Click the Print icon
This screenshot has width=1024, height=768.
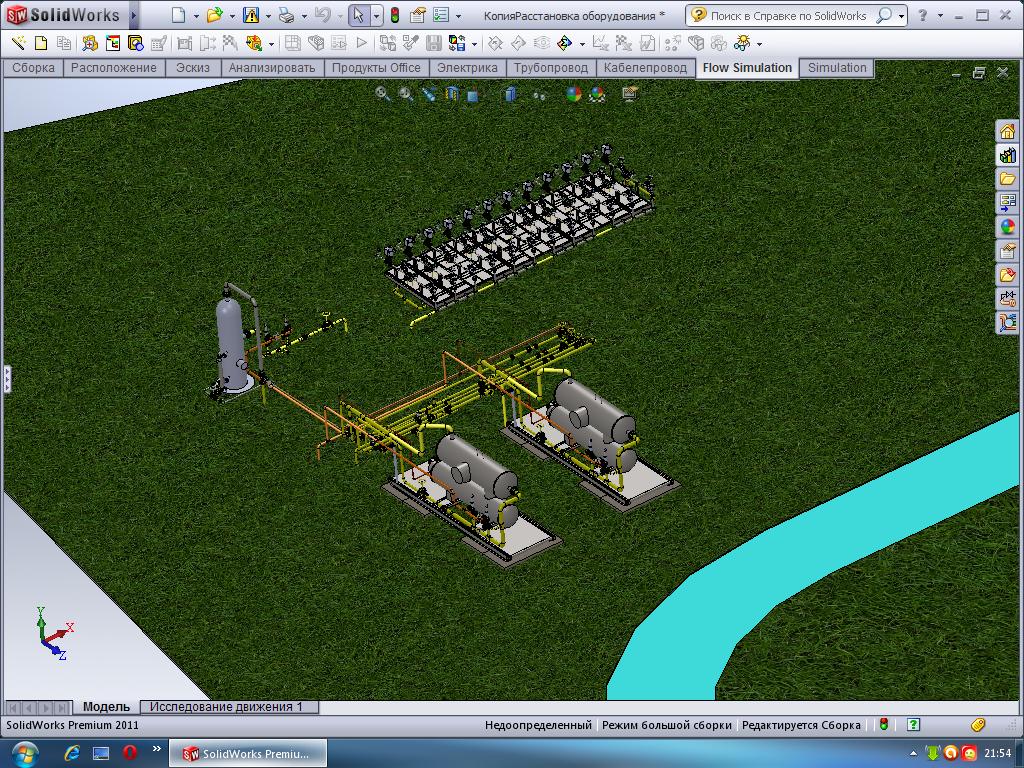(x=286, y=15)
